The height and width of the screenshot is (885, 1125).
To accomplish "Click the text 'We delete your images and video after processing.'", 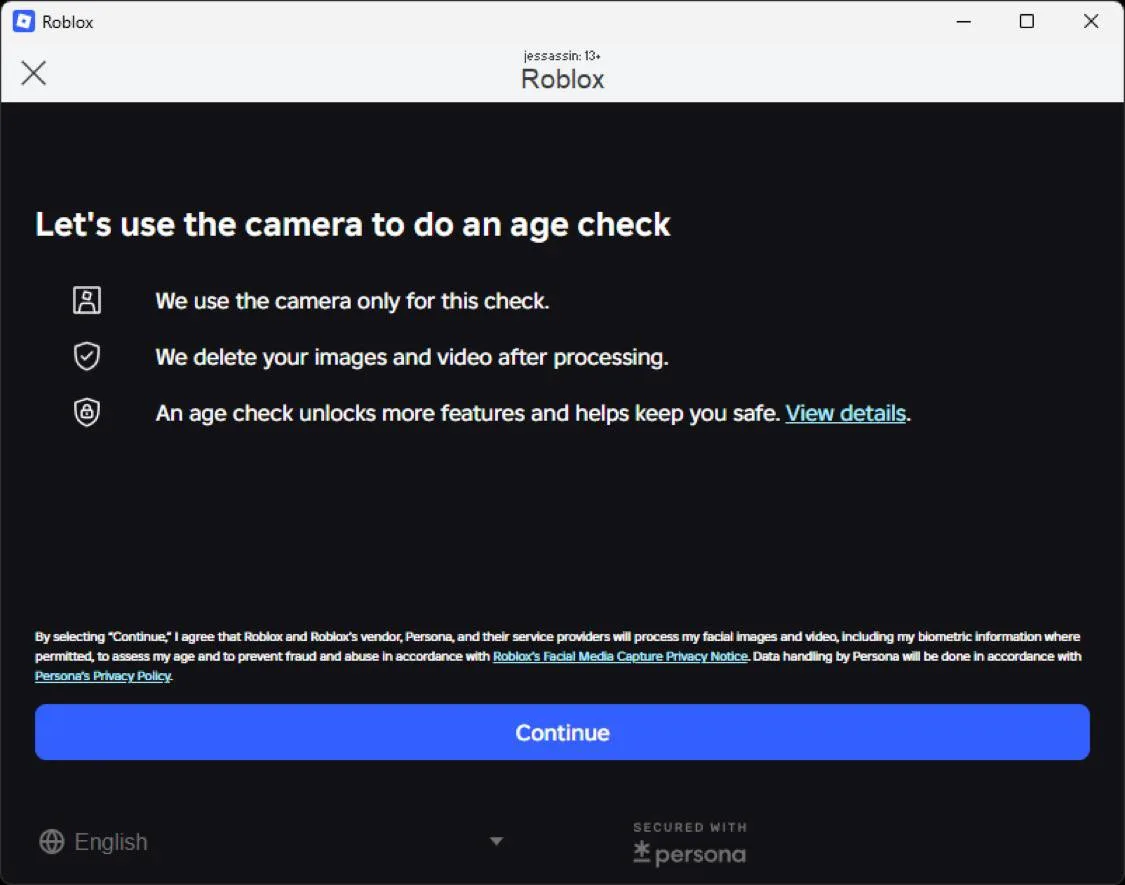I will click(x=412, y=357).
